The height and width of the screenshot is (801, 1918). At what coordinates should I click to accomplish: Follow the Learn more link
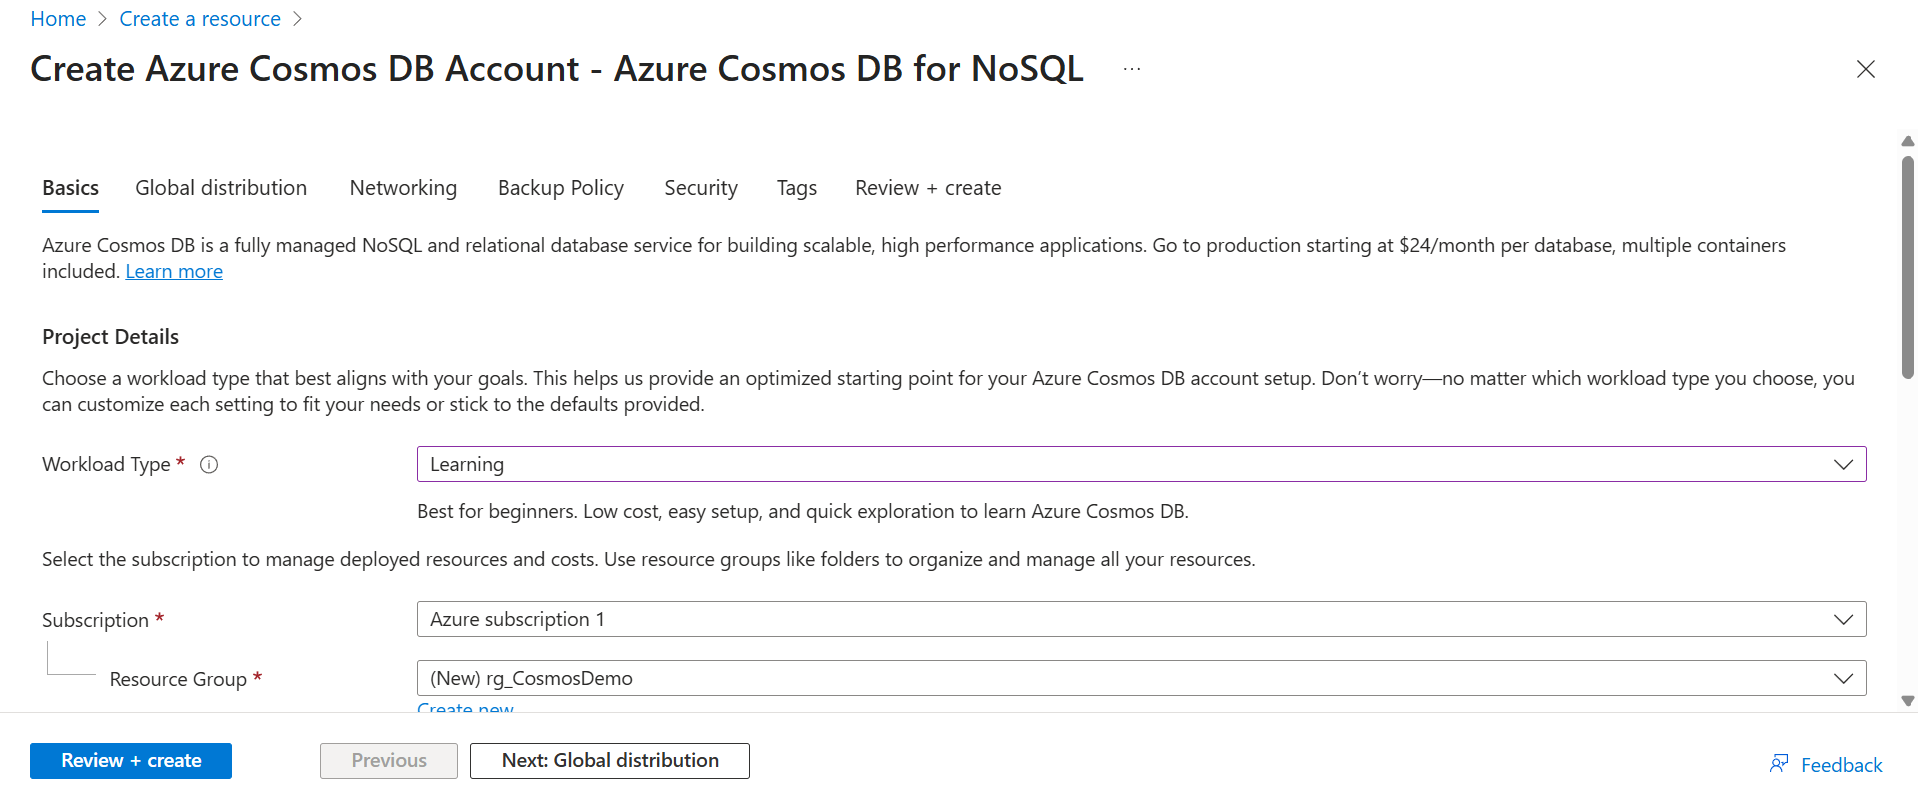174,272
